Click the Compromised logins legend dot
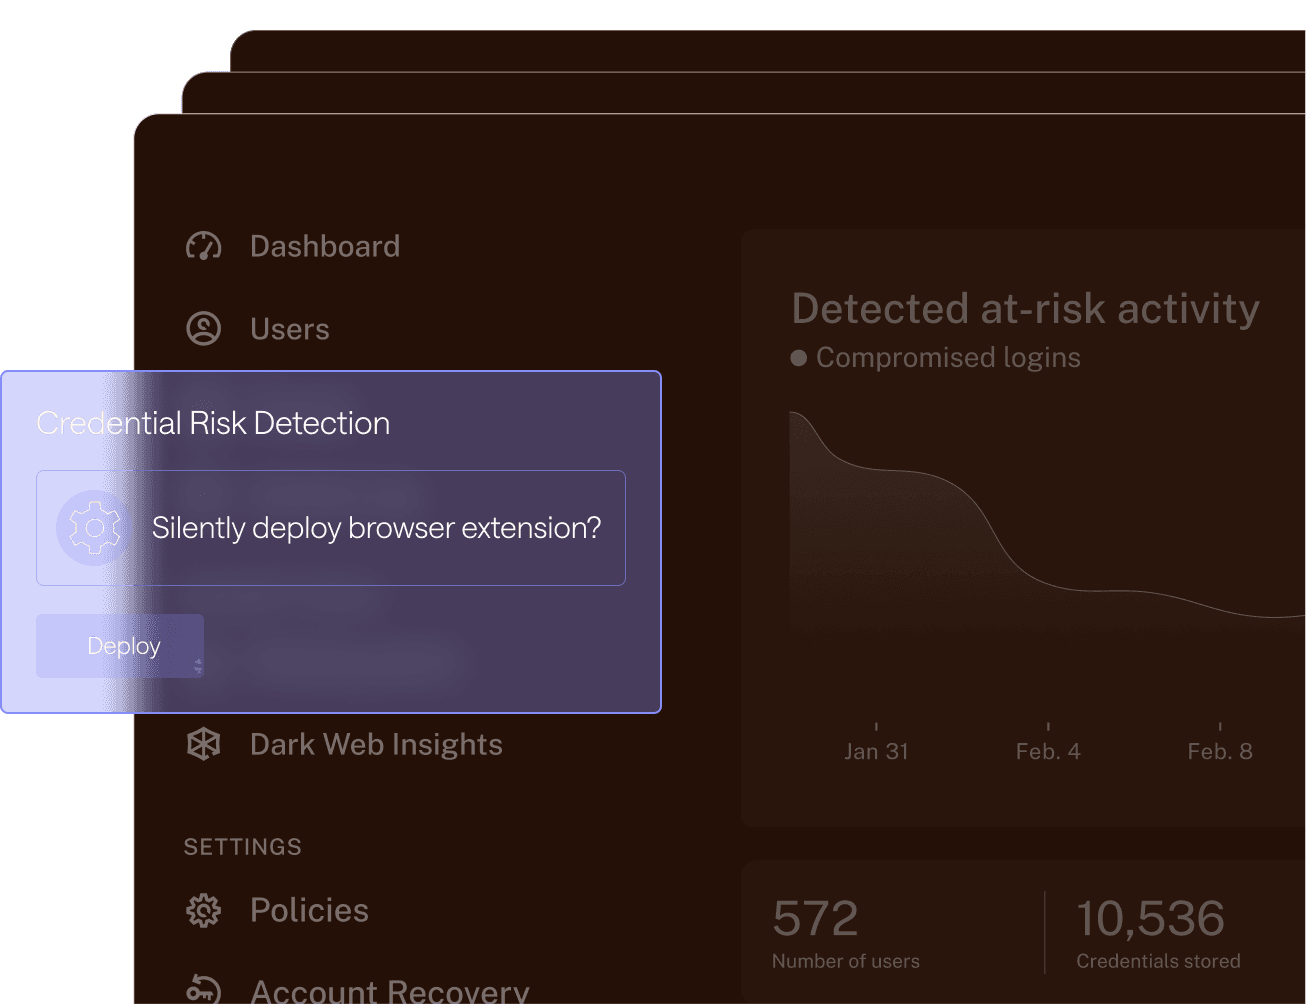 click(x=799, y=357)
